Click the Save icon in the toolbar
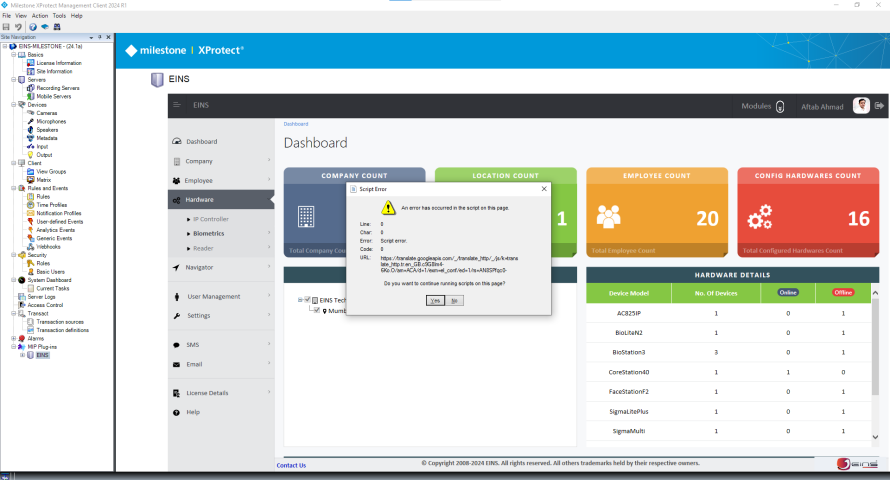The height and width of the screenshot is (480, 890). [5, 27]
